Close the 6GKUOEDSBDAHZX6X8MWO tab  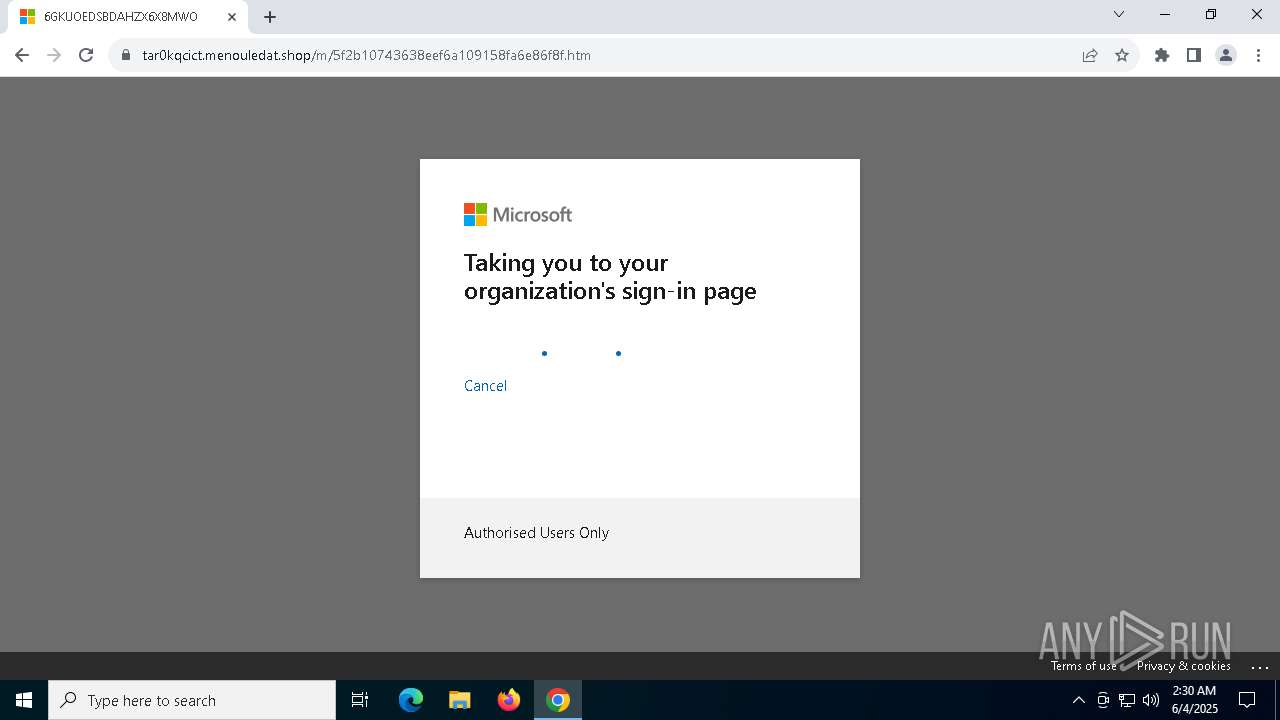point(232,17)
